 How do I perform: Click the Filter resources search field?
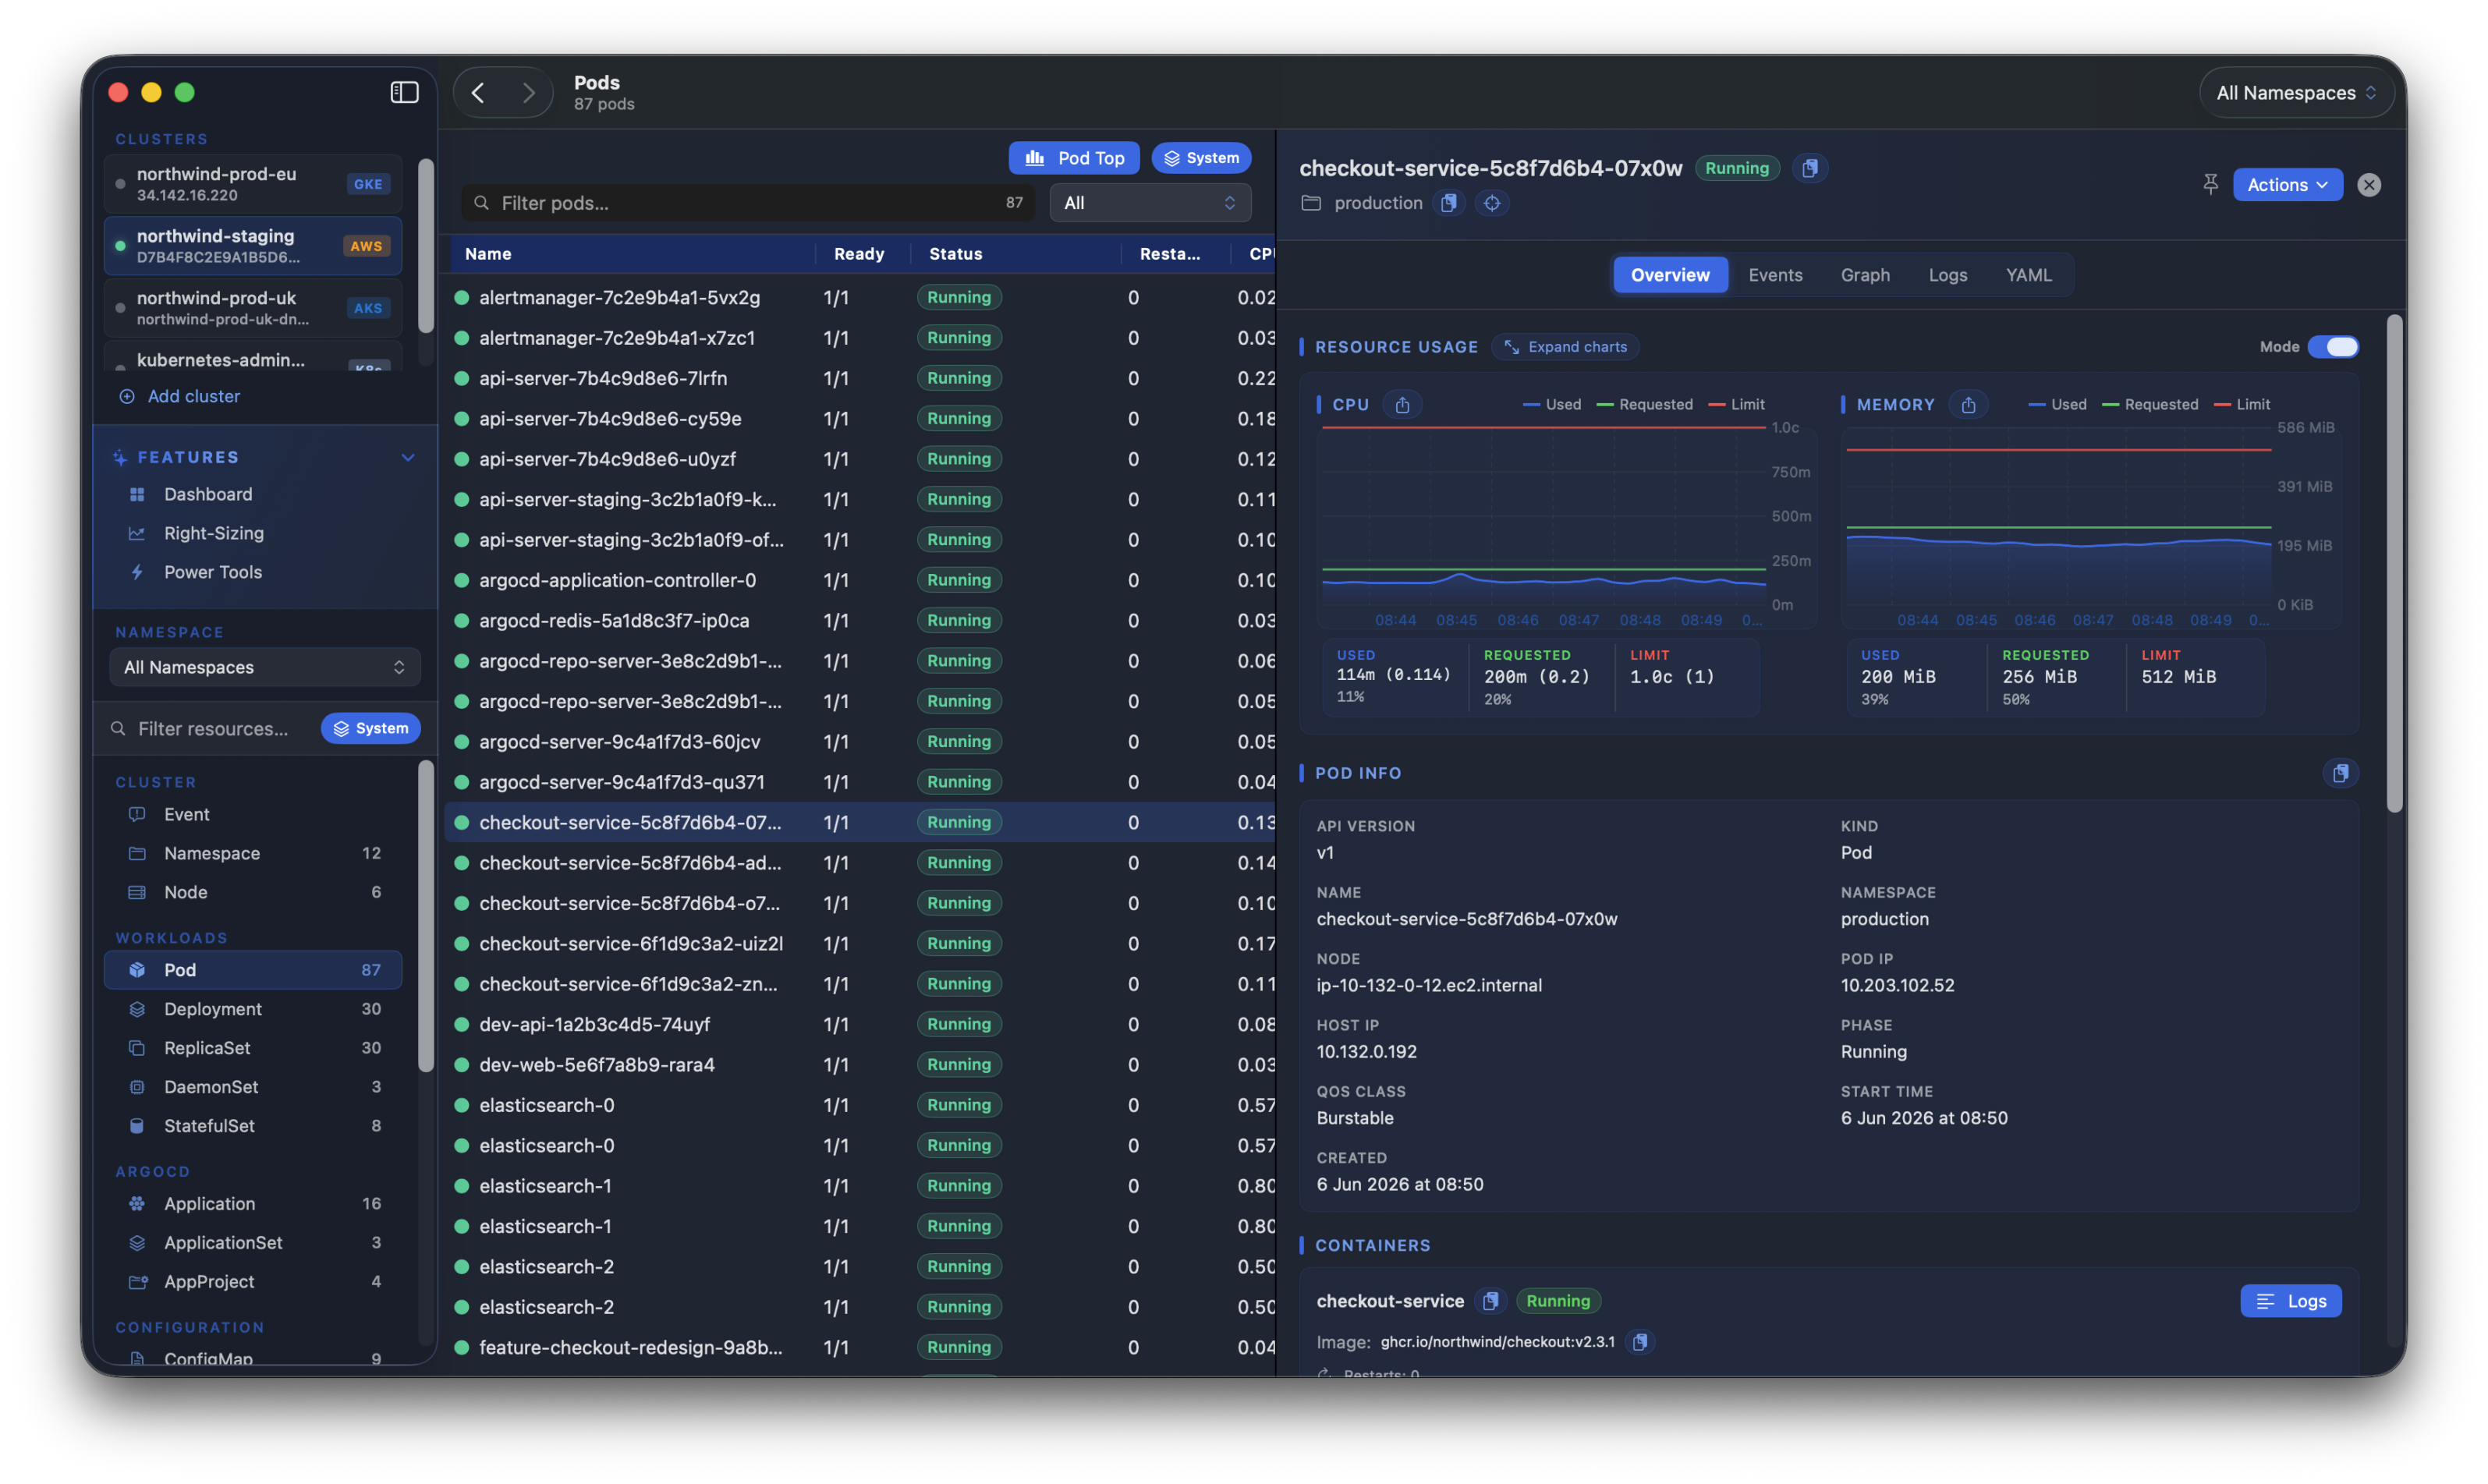(212, 728)
